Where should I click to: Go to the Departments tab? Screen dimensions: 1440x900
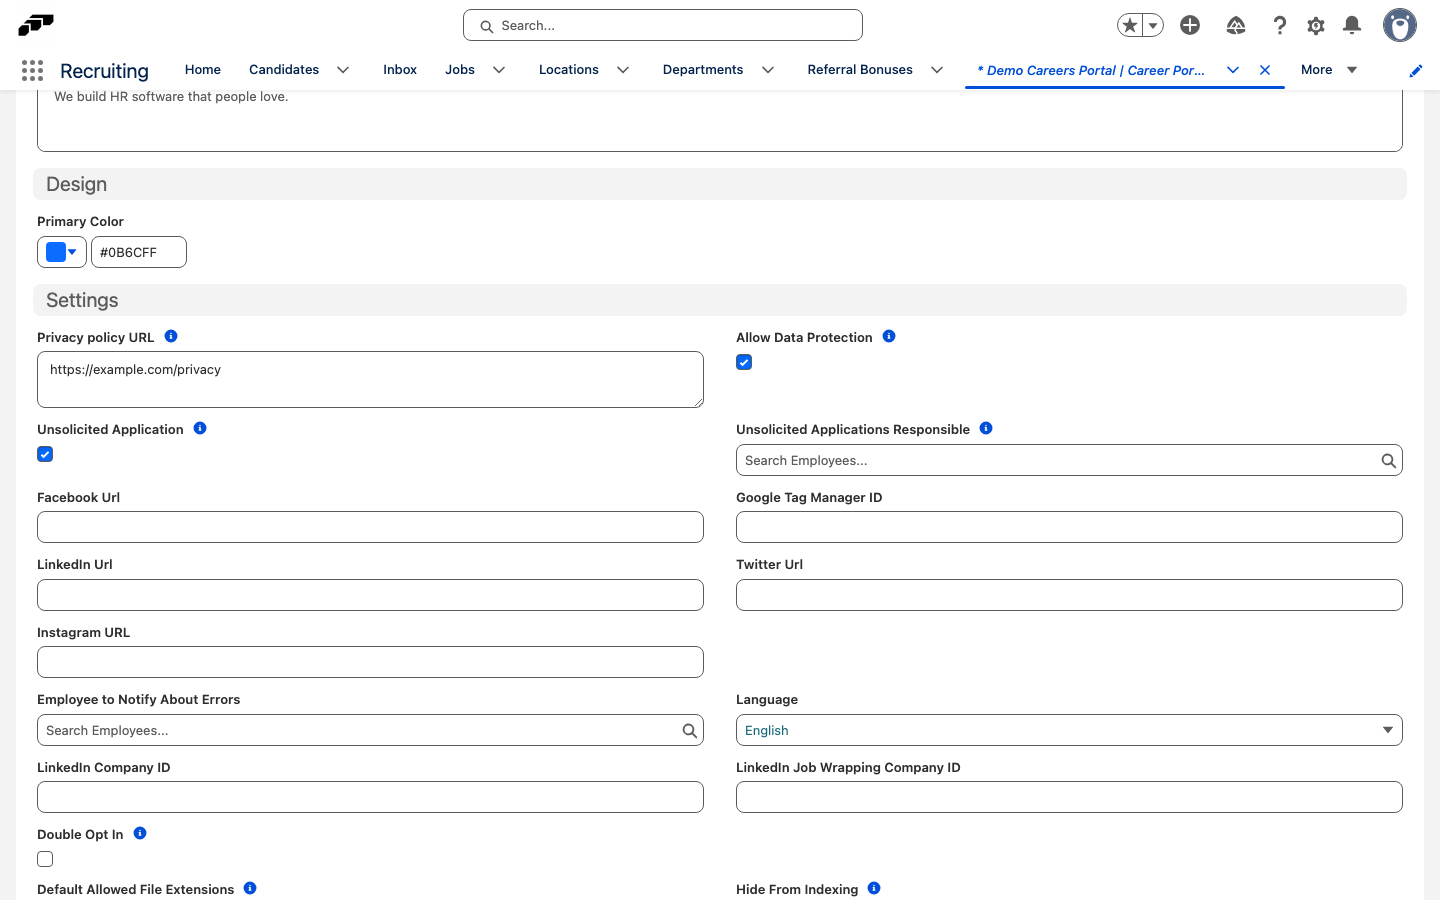coord(703,70)
